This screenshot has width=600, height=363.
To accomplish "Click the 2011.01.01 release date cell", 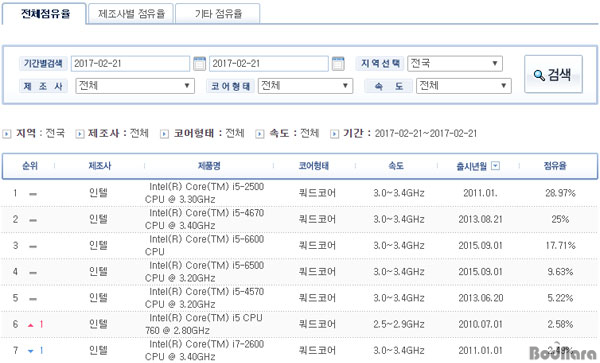I will click(481, 350).
